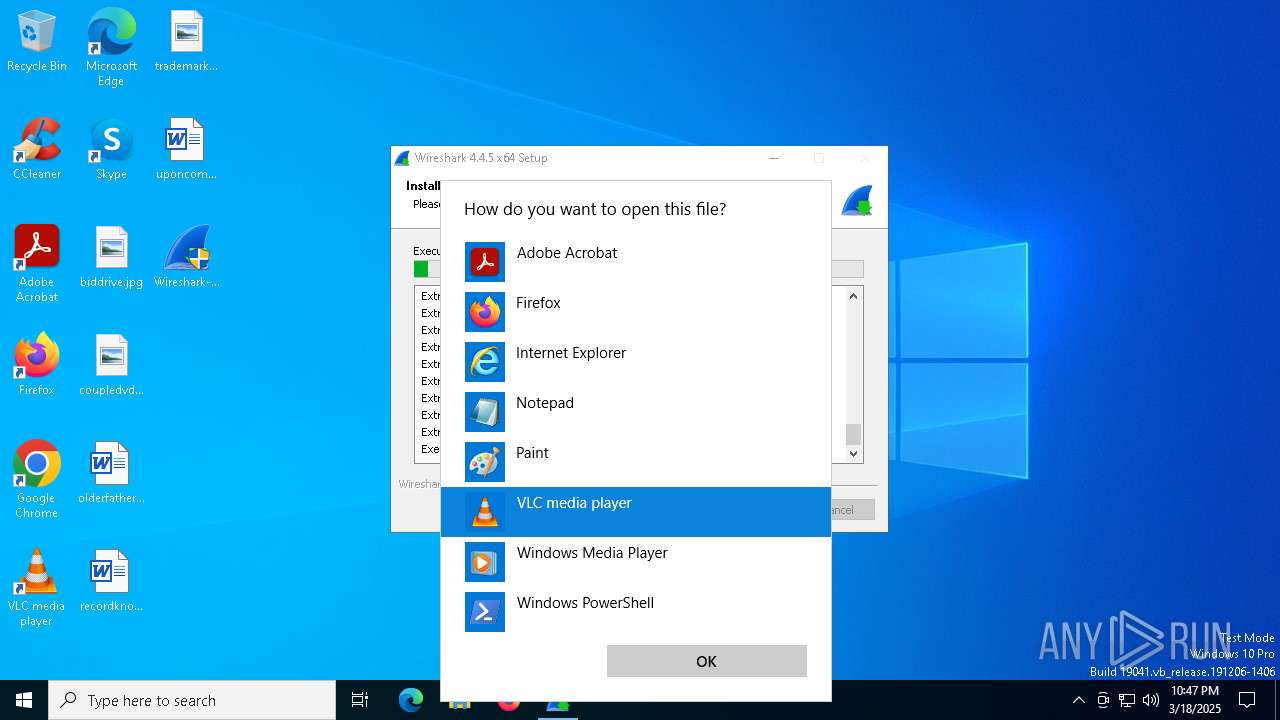The width and height of the screenshot is (1280, 720).
Task: Click the taskbar search box
Action: (x=192, y=700)
